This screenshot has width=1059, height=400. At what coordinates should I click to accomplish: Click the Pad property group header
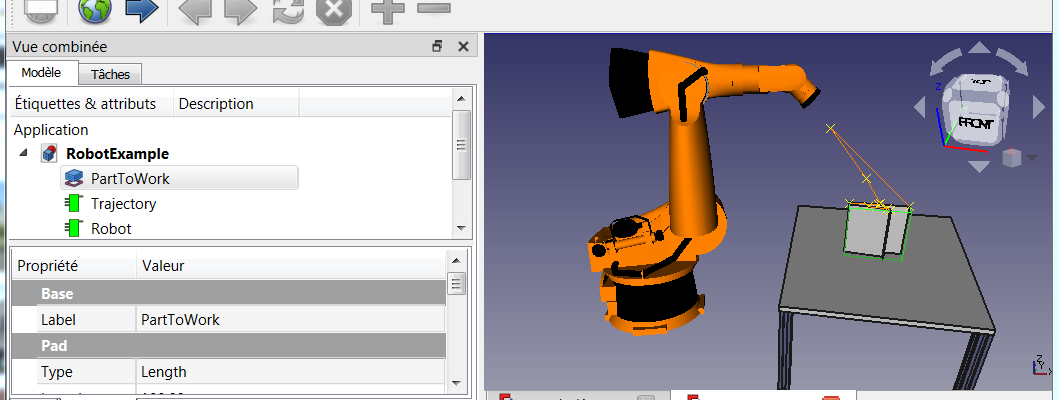pyautogui.click(x=228, y=345)
